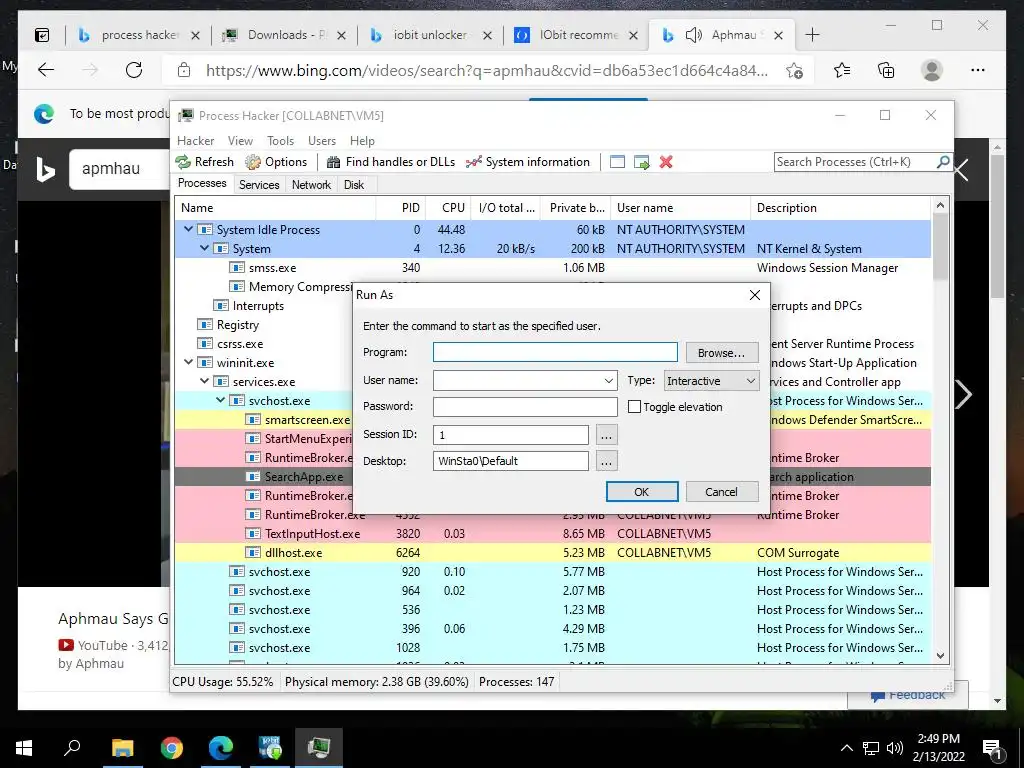
Task: Open Favorites list icon in Edge
Action: click(x=842, y=70)
